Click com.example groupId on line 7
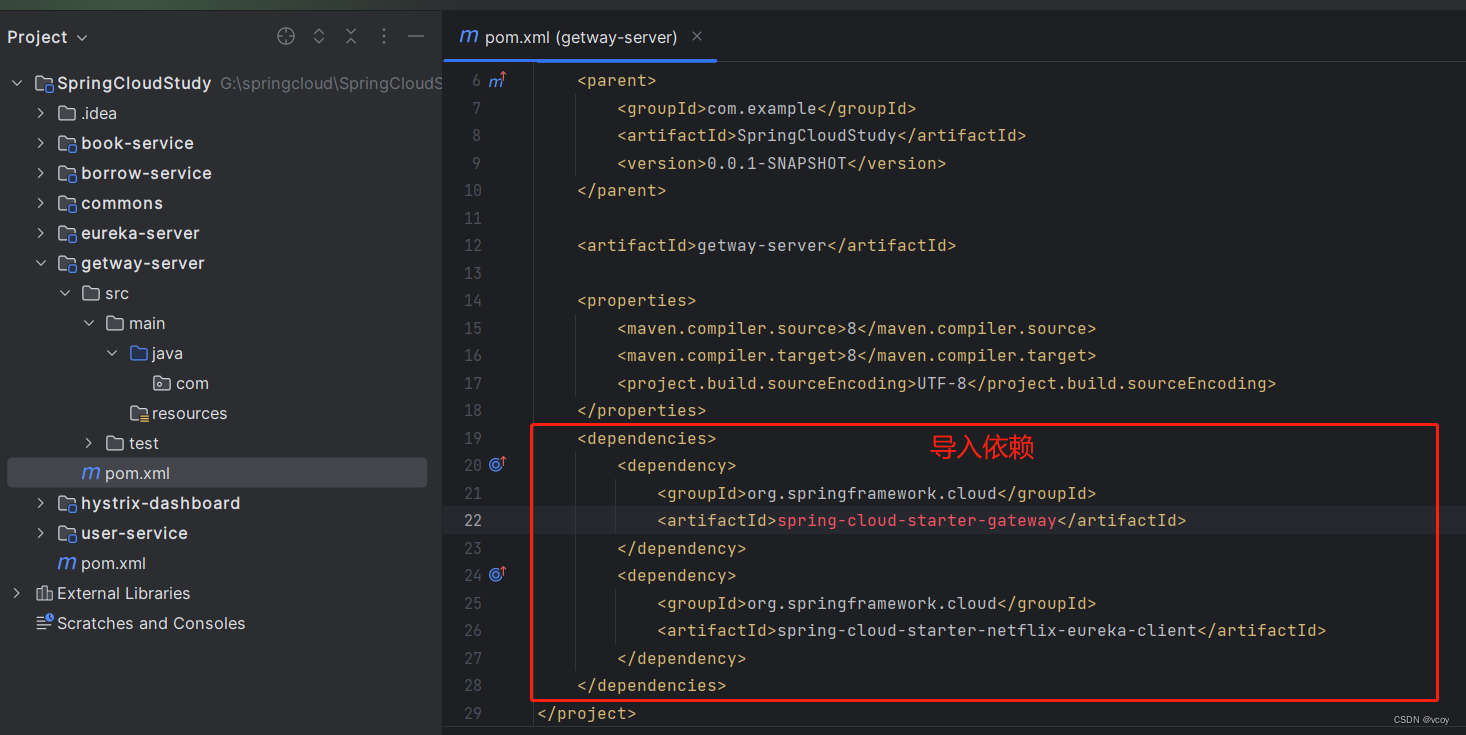 (x=762, y=108)
